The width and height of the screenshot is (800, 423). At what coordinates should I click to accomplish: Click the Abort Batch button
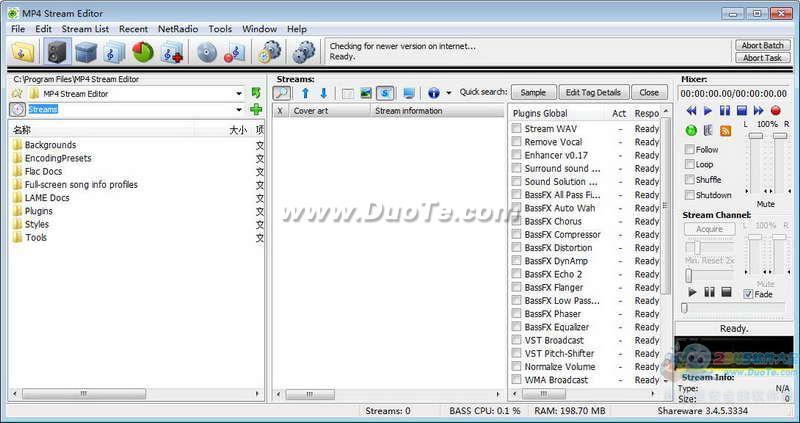tap(763, 45)
